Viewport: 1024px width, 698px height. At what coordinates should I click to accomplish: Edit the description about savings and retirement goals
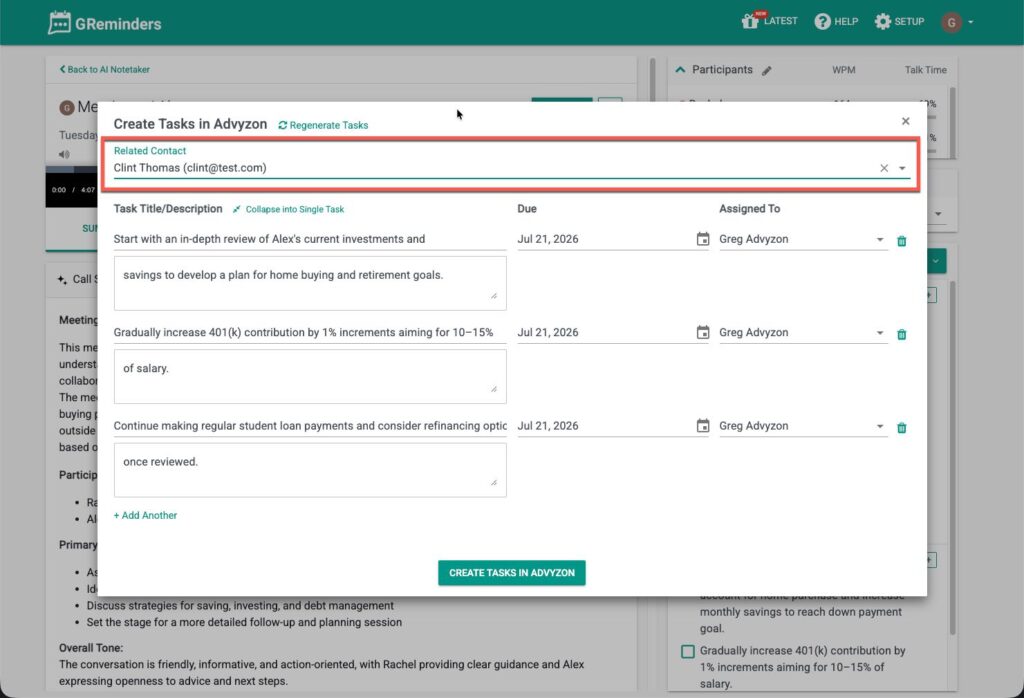[310, 283]
